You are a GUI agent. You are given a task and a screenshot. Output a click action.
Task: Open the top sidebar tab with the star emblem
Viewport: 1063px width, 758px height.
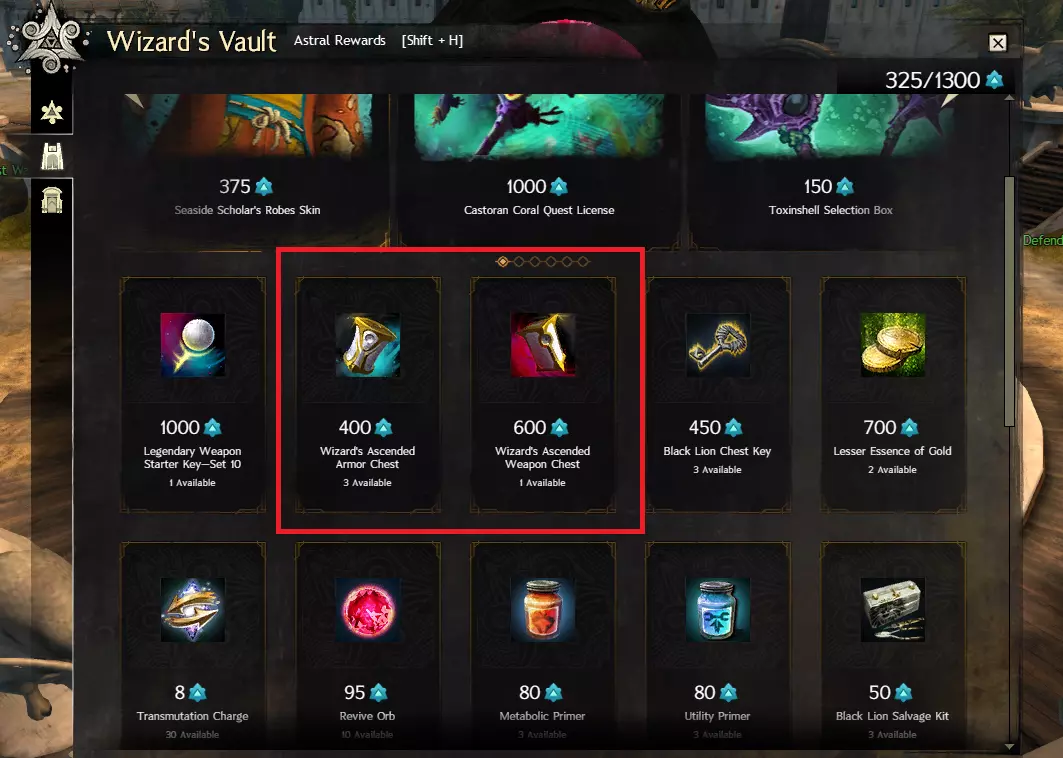coord(52,111)
